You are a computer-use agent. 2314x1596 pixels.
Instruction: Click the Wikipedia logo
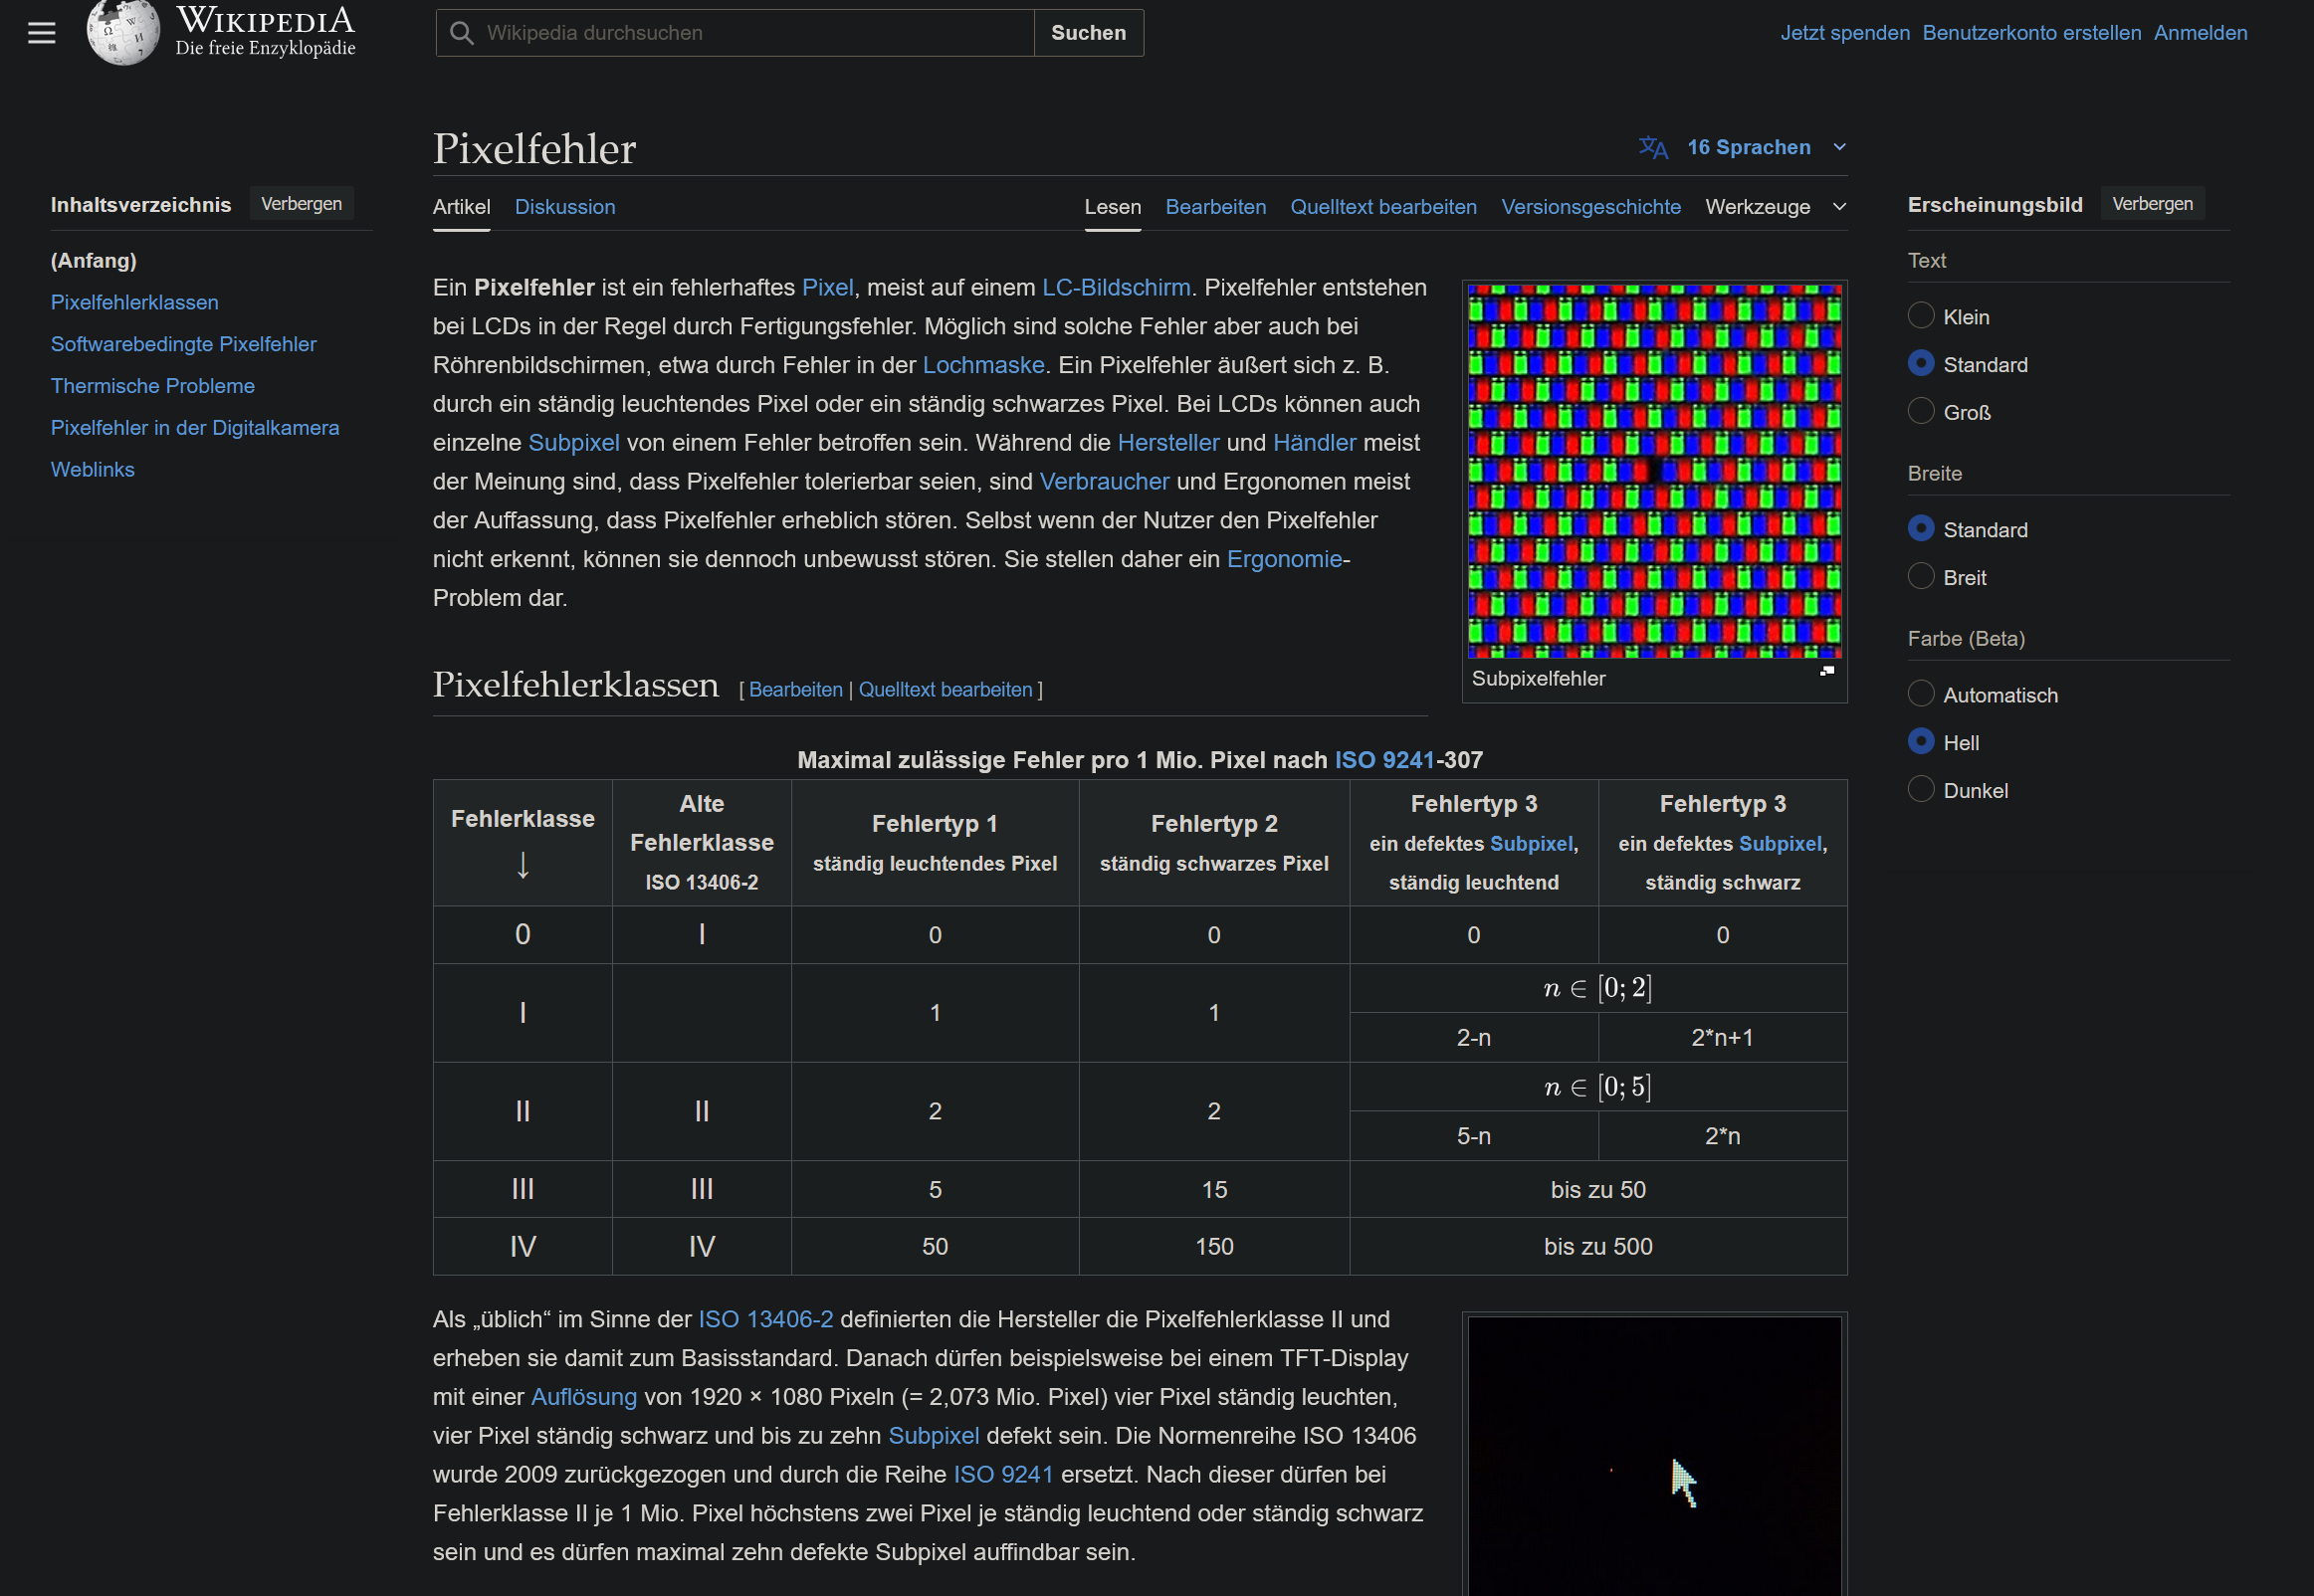(x=122, y=32)
